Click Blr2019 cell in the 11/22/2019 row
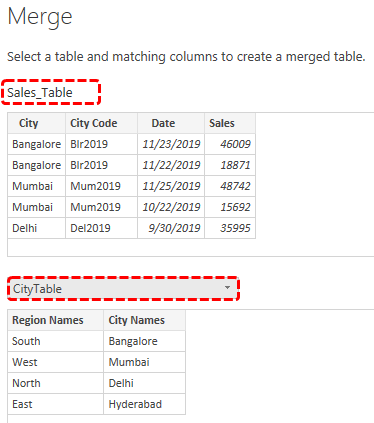The image size is (374, 423). [101, 165]
